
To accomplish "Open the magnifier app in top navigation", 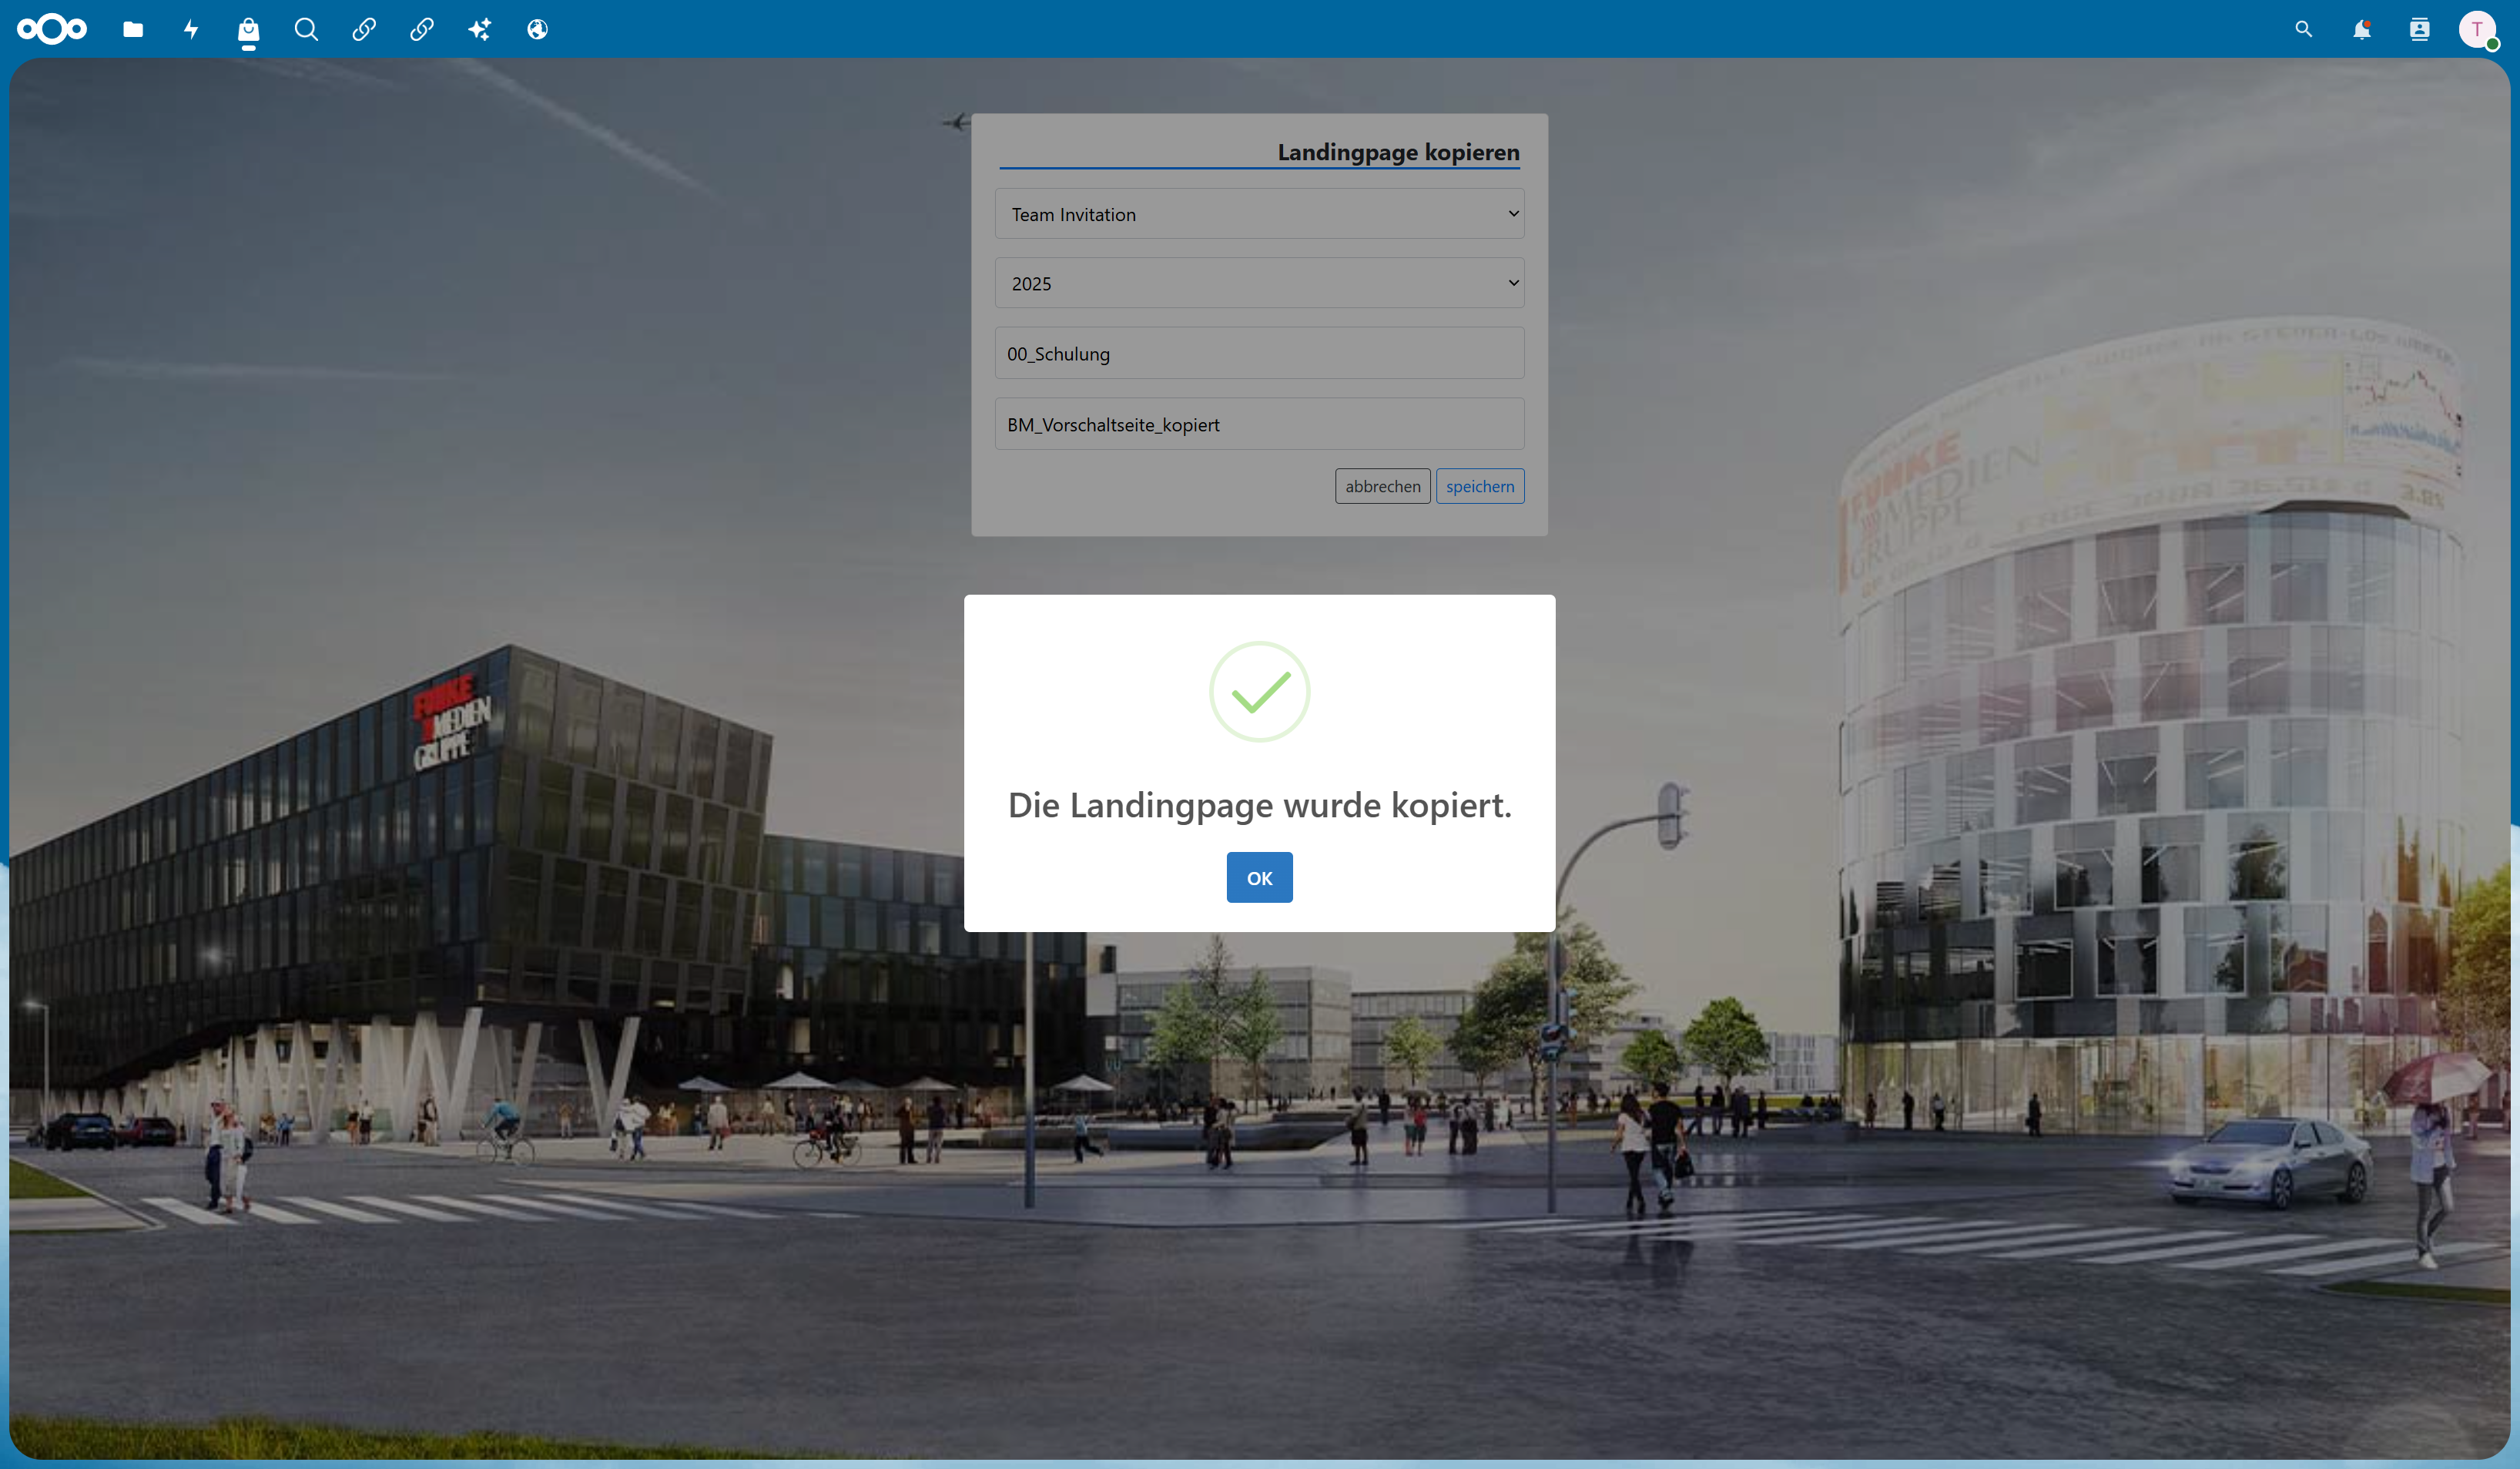I will click(306, 29).
